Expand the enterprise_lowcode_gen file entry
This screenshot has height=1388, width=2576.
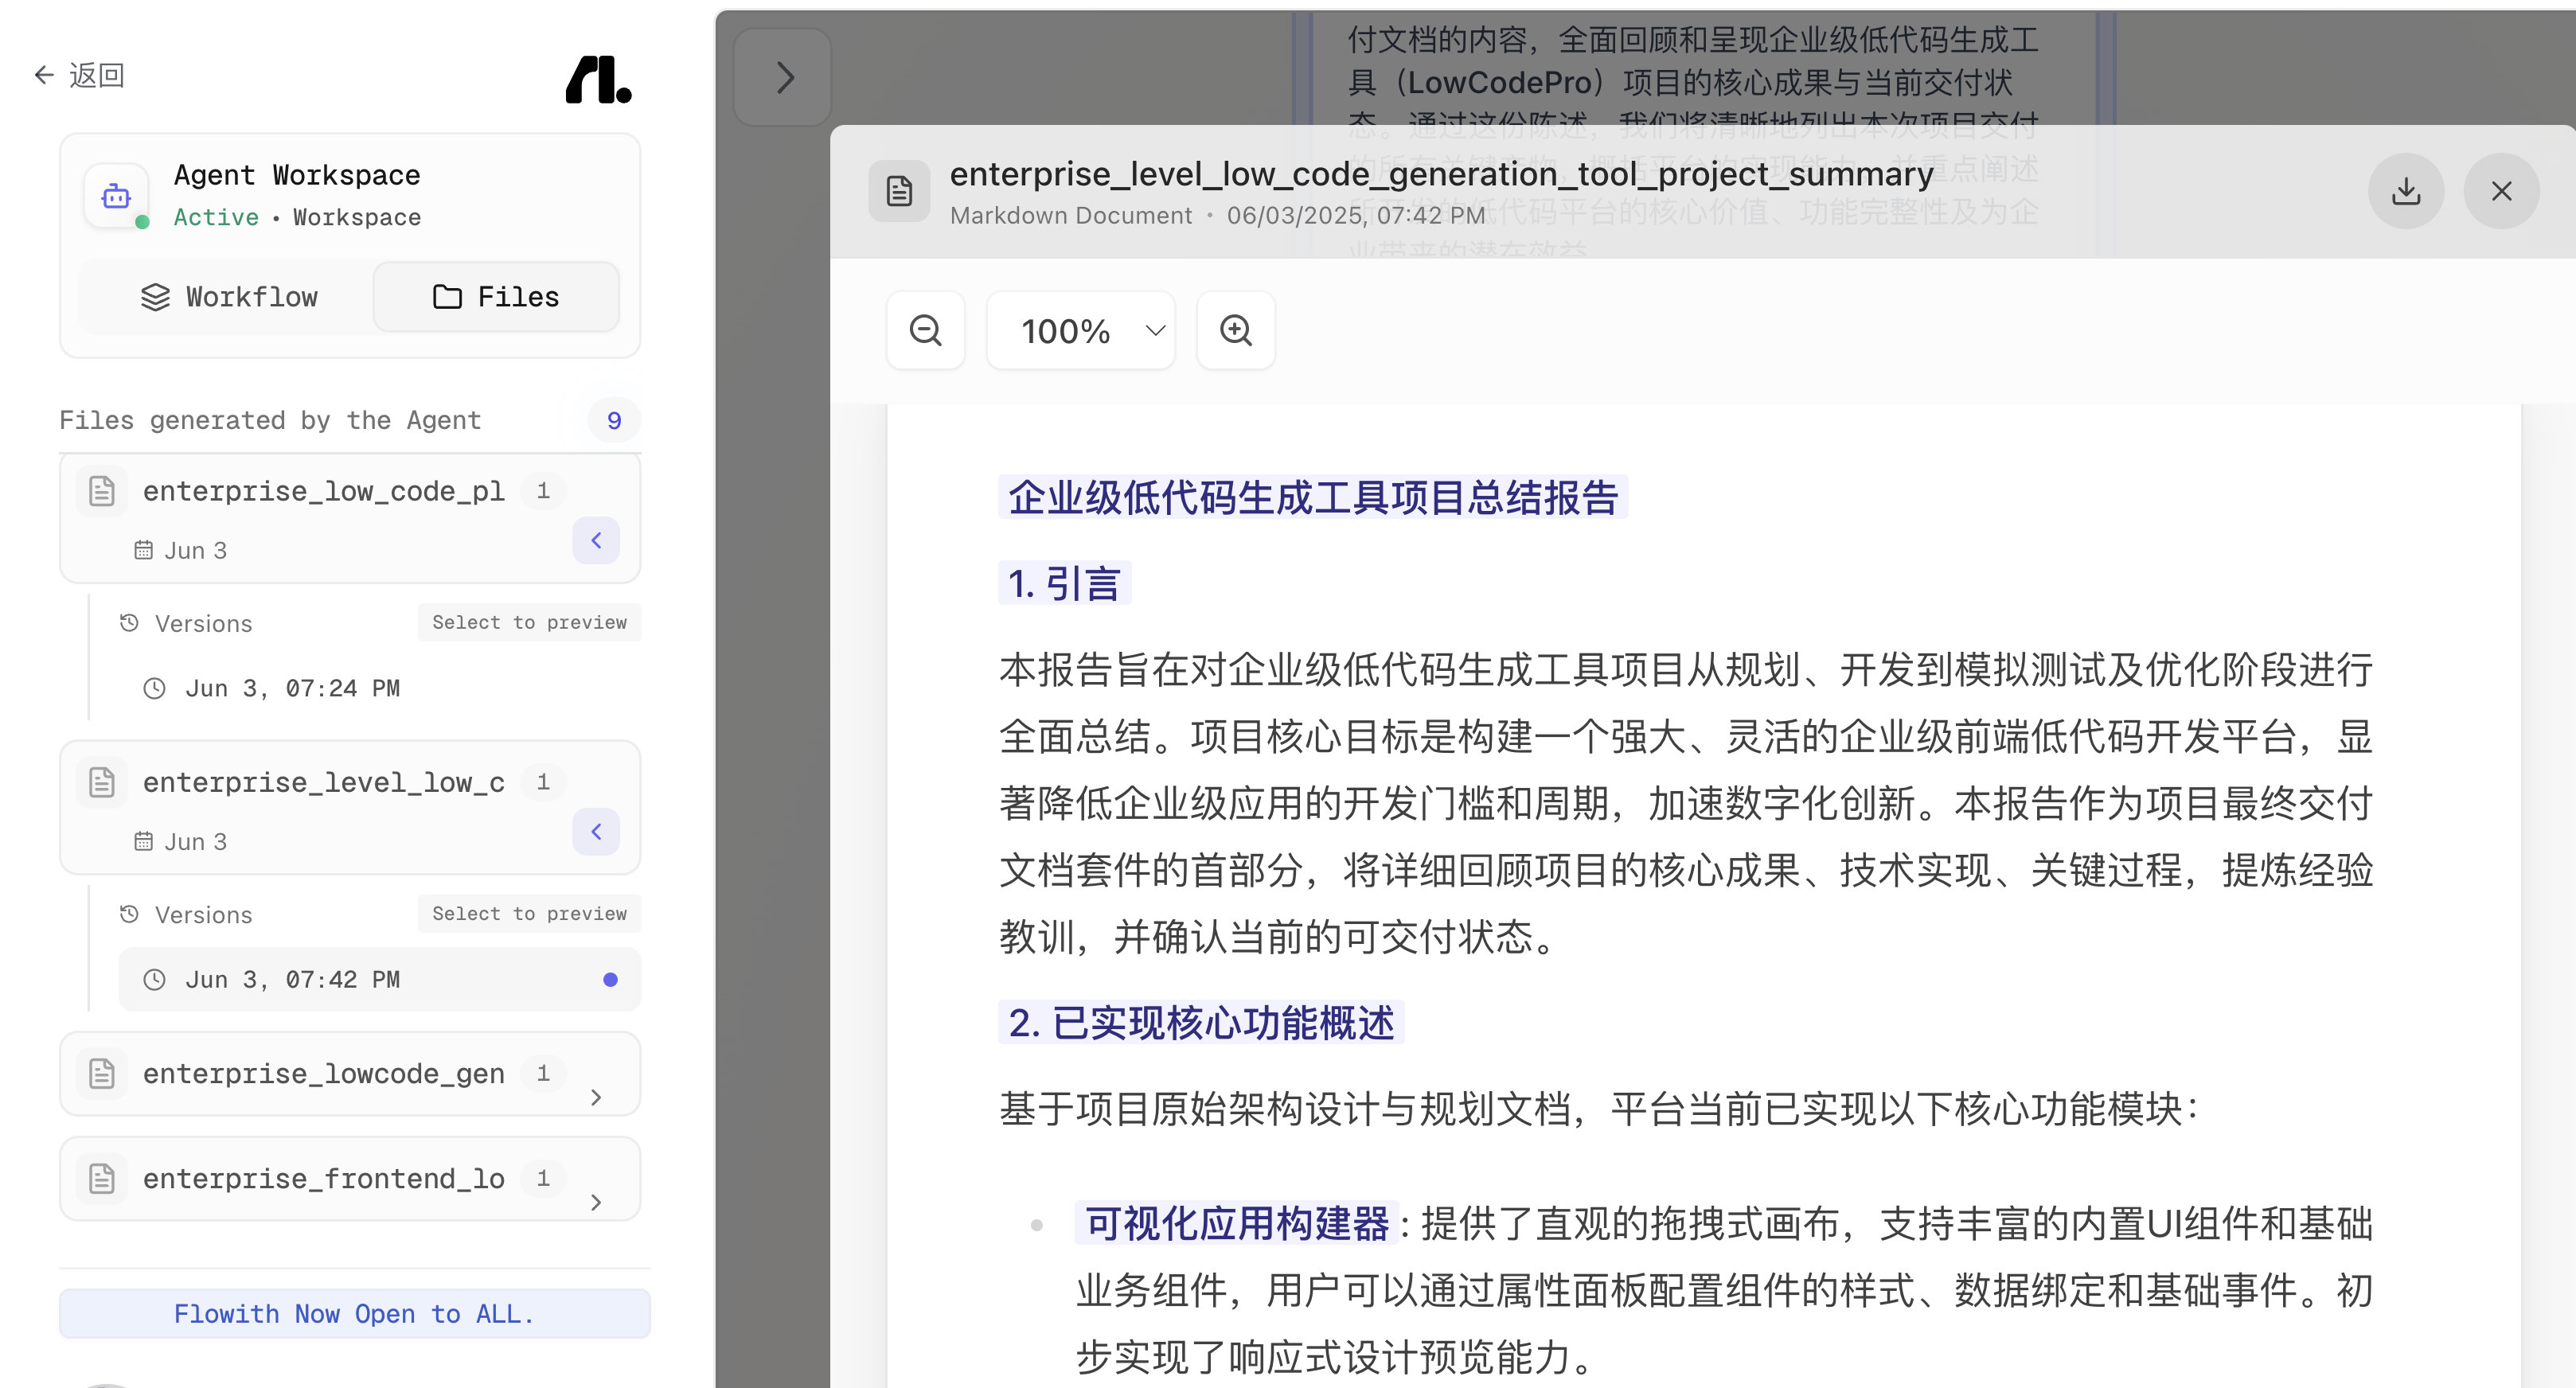click(596, 1098)
